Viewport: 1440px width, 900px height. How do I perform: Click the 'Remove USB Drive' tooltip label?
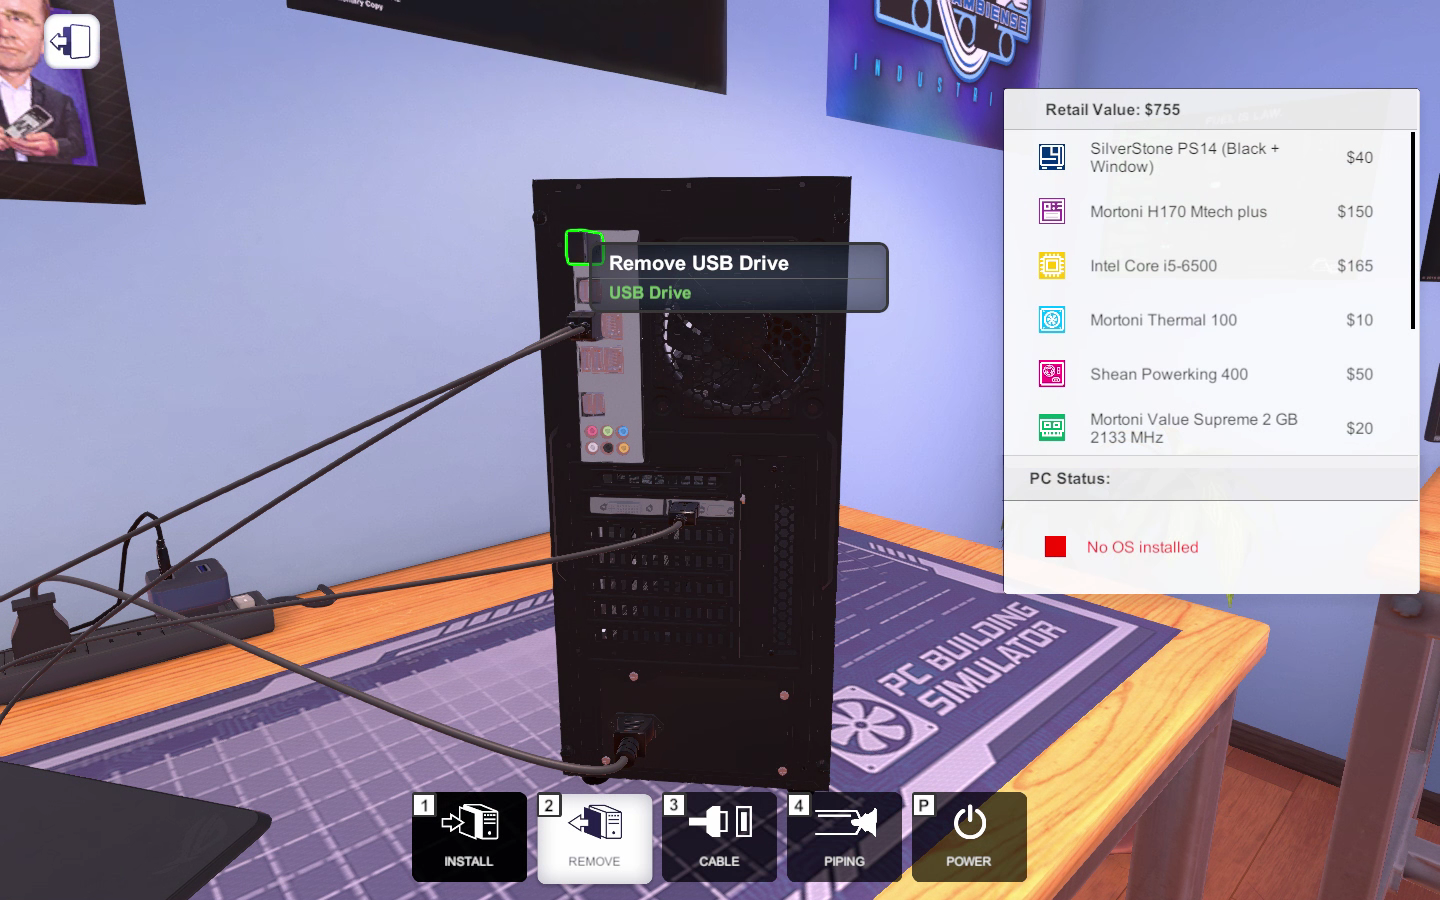point(699,263)
